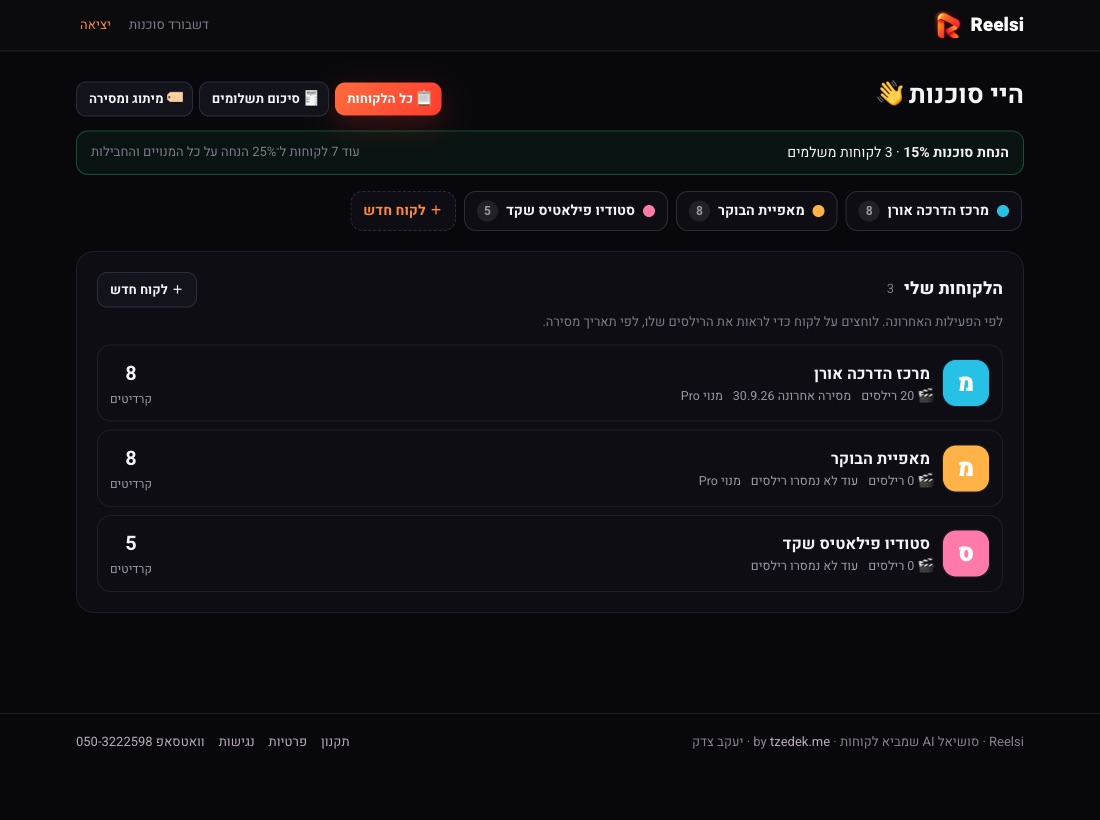The height and width of the screenshot is (820, 1100).
Task: Click the blue dot on מרכז הדרכה אורן chip
Action: [1002, 211]
